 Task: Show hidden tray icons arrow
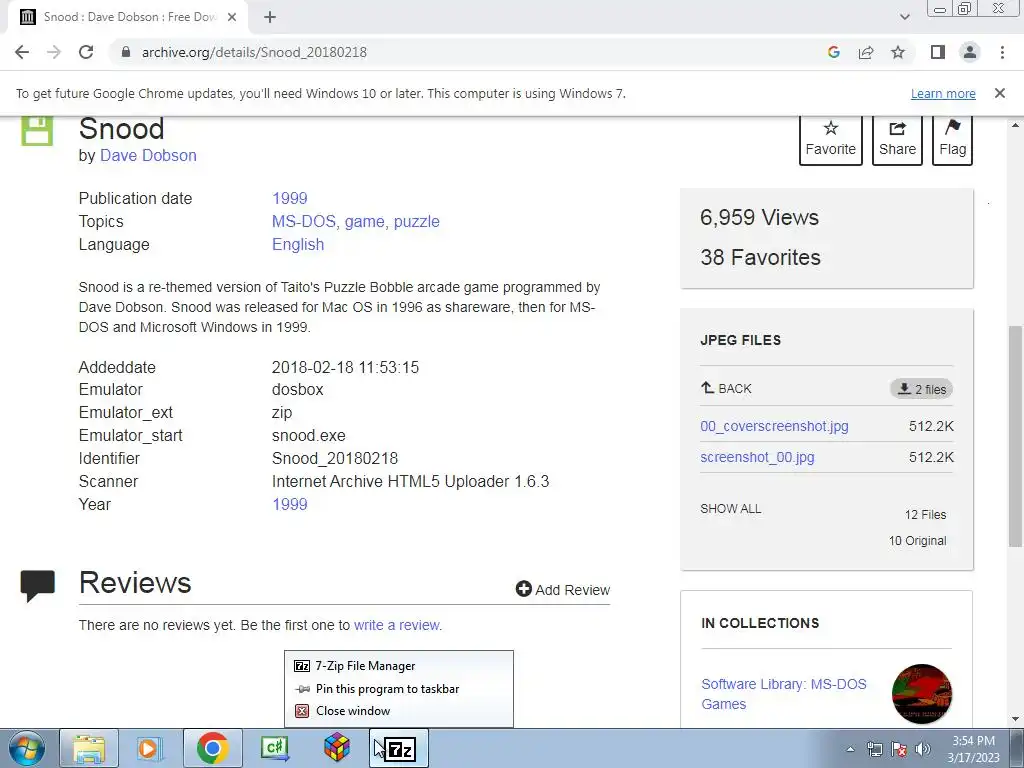pyautogui.click(x=850, y=749)
